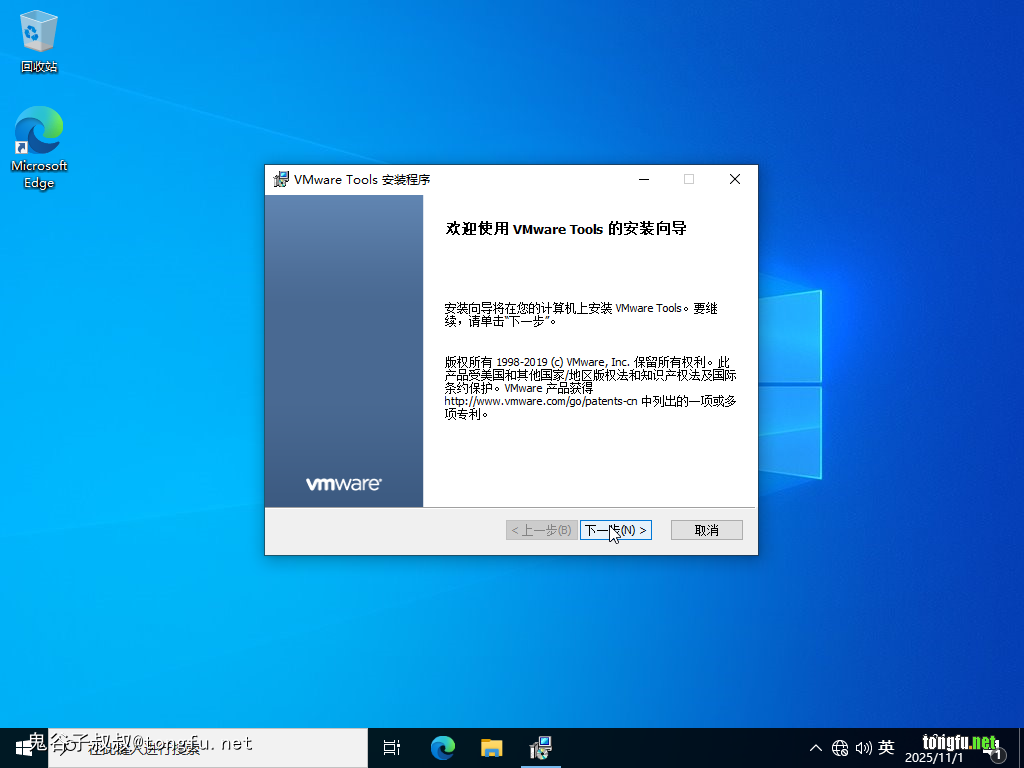This screenshot has width=1024, height=768.
Task: Open the Windows Start menu
Action: tap(23, 747)
